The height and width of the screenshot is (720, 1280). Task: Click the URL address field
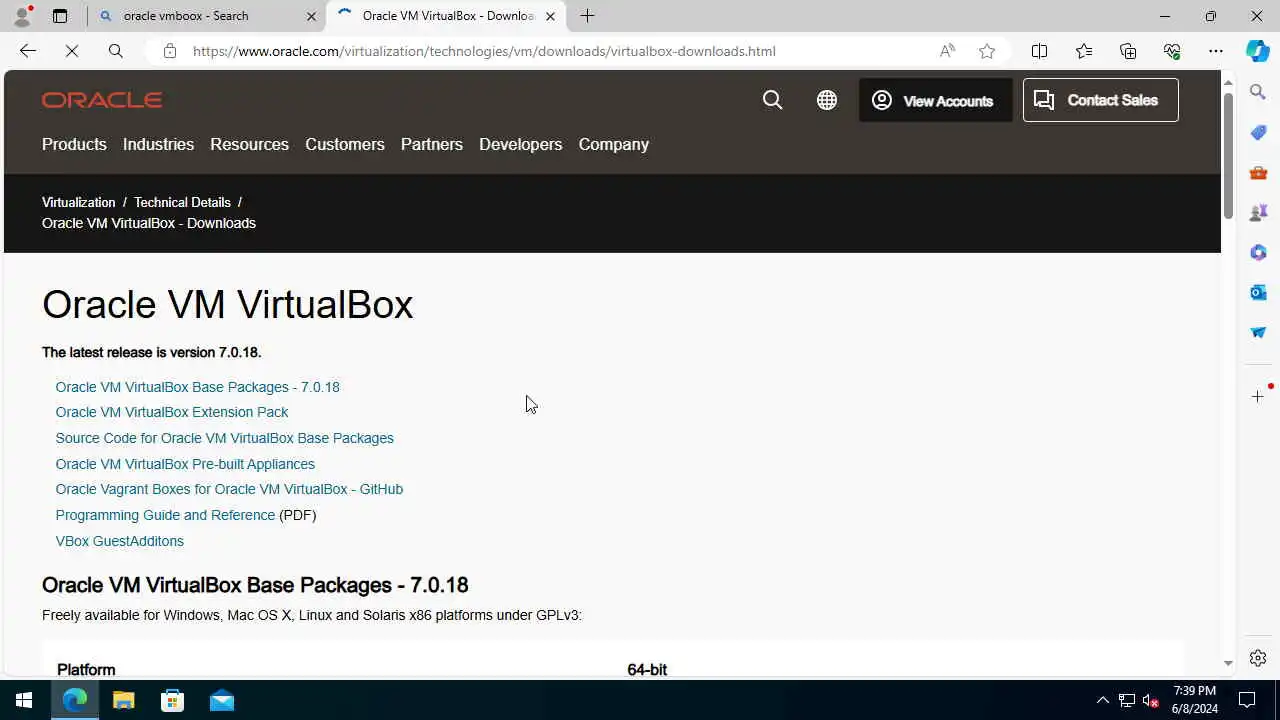click(x=484, y=51)
